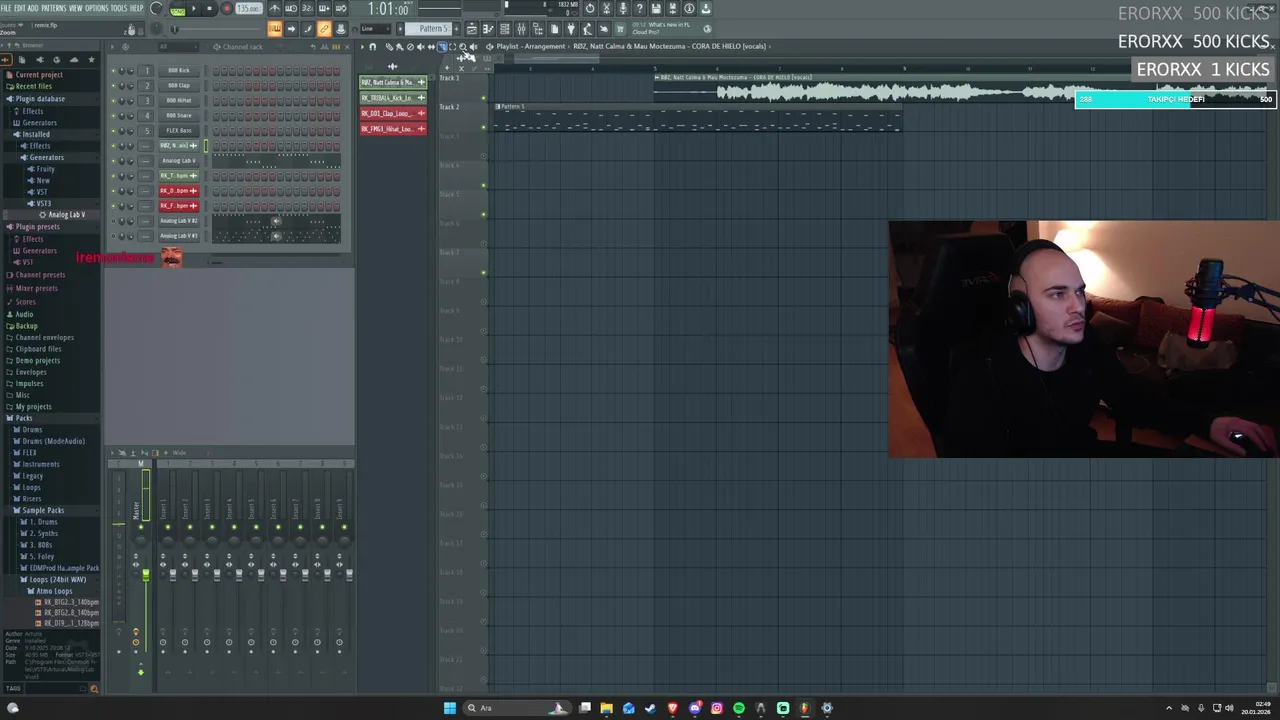Image resolution: width=1280 pixels, height=720 pixels.
Task: Mute the 808 HiHat channel LED
Action: coord(113,100)
